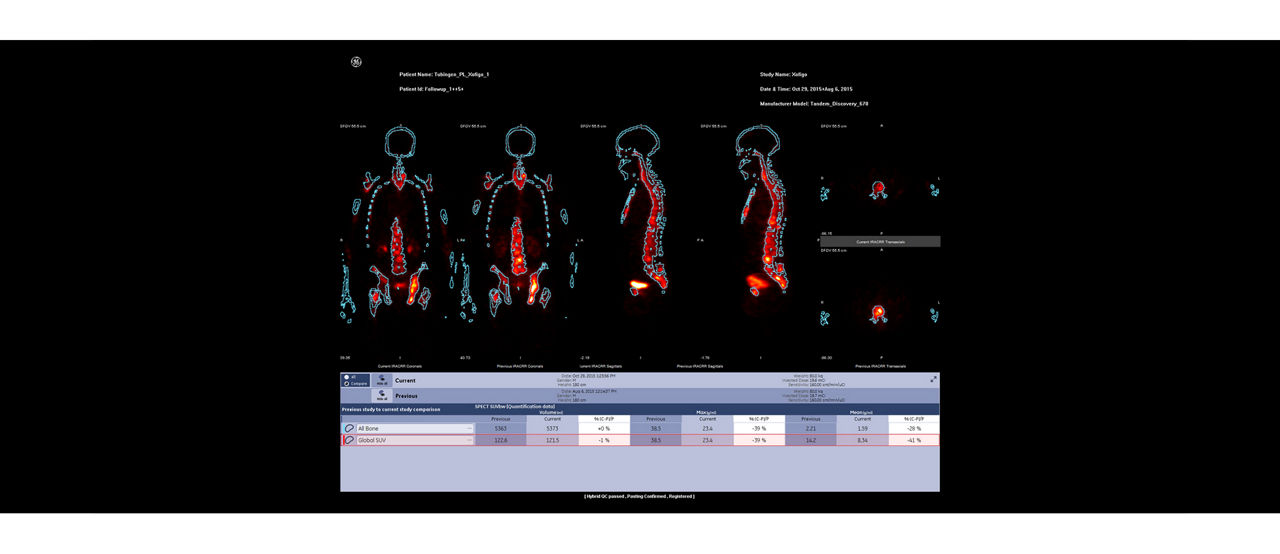Open the All Bone row dropdown
The image size is (1280, 554).
[469, 428]
